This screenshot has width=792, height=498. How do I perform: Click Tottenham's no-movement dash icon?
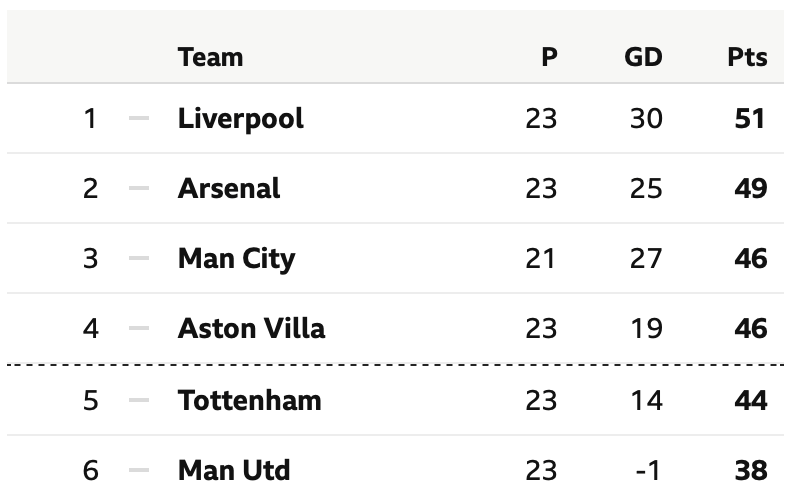tap(139, 400)
